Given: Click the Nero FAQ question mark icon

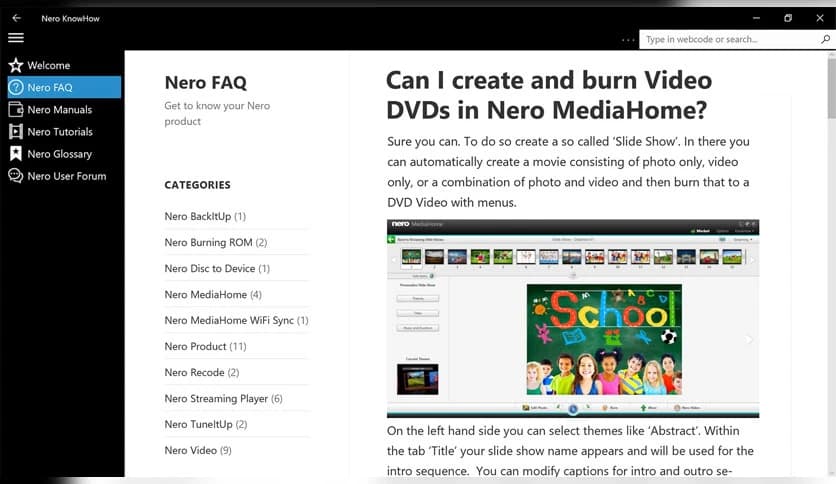Looking at the screenshot, I should [x=15, y=87].
